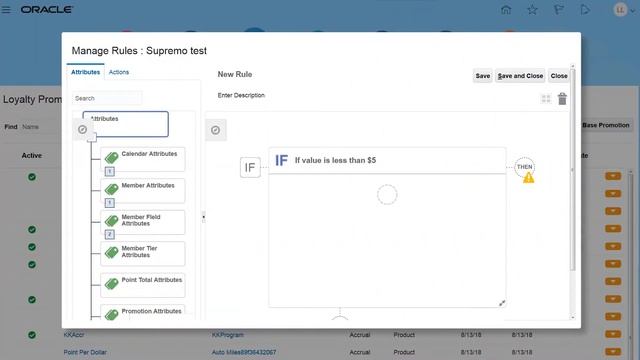The image size is (640, 360).
Task: Click the expand arrows in IF panel corner
Action: pos(502,303)
